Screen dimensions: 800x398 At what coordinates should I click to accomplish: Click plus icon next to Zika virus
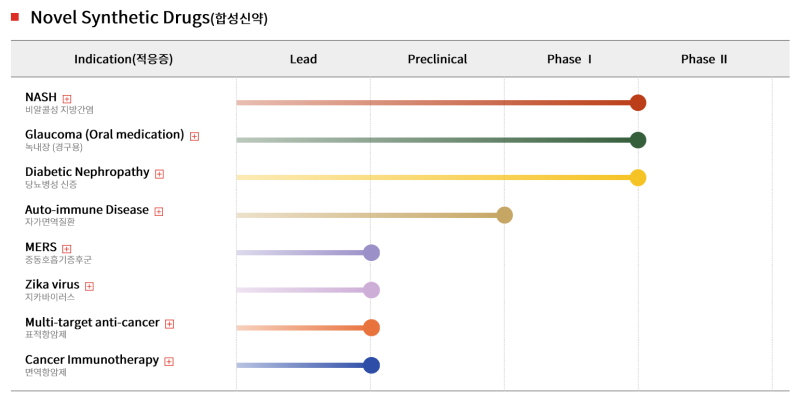coord(89,286)
